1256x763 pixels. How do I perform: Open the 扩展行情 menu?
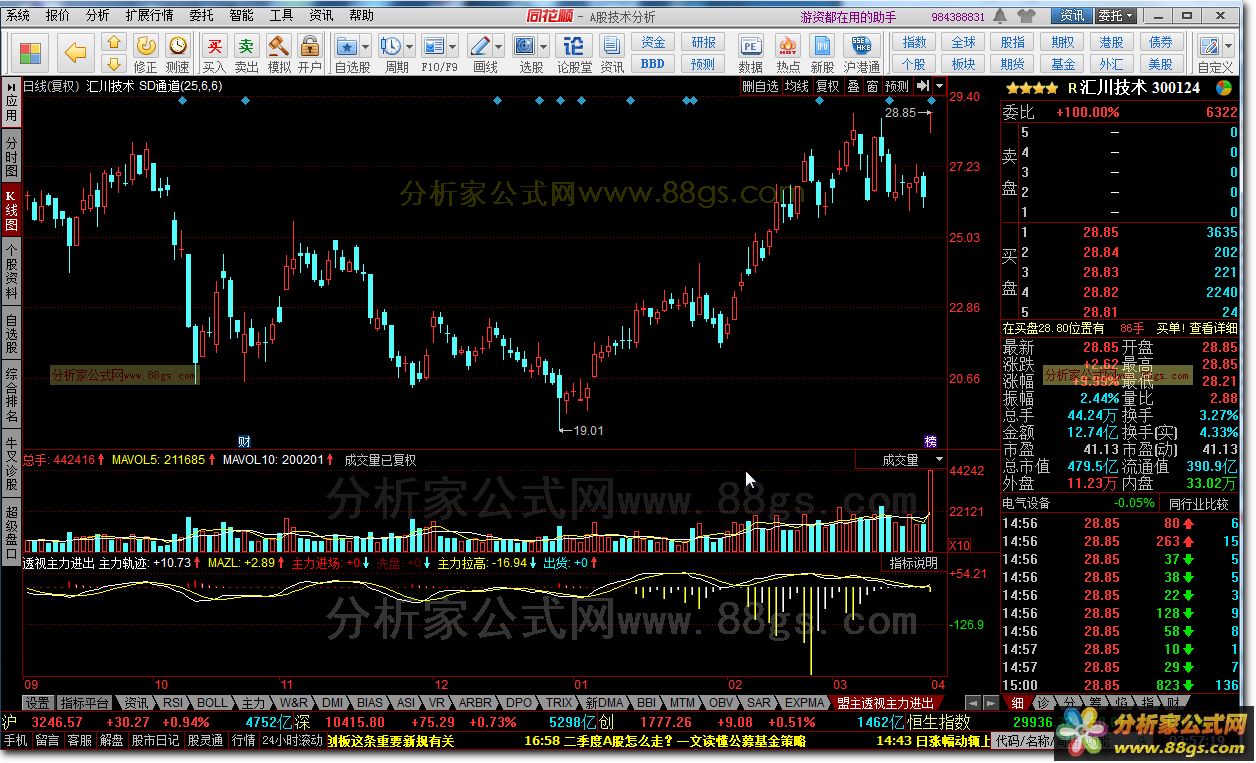(x=149, y=15)
